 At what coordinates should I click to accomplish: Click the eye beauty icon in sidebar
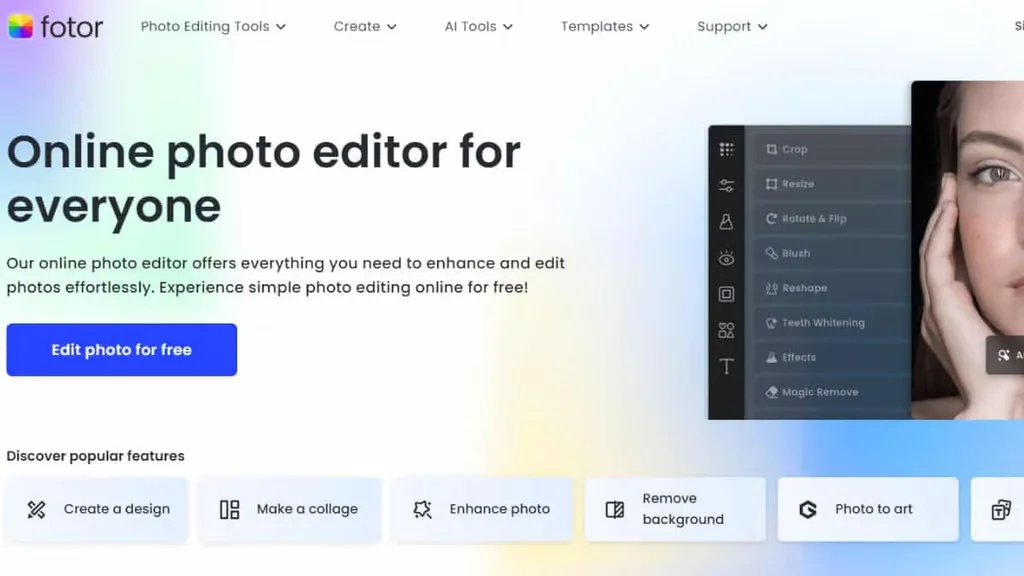point(727,258)
